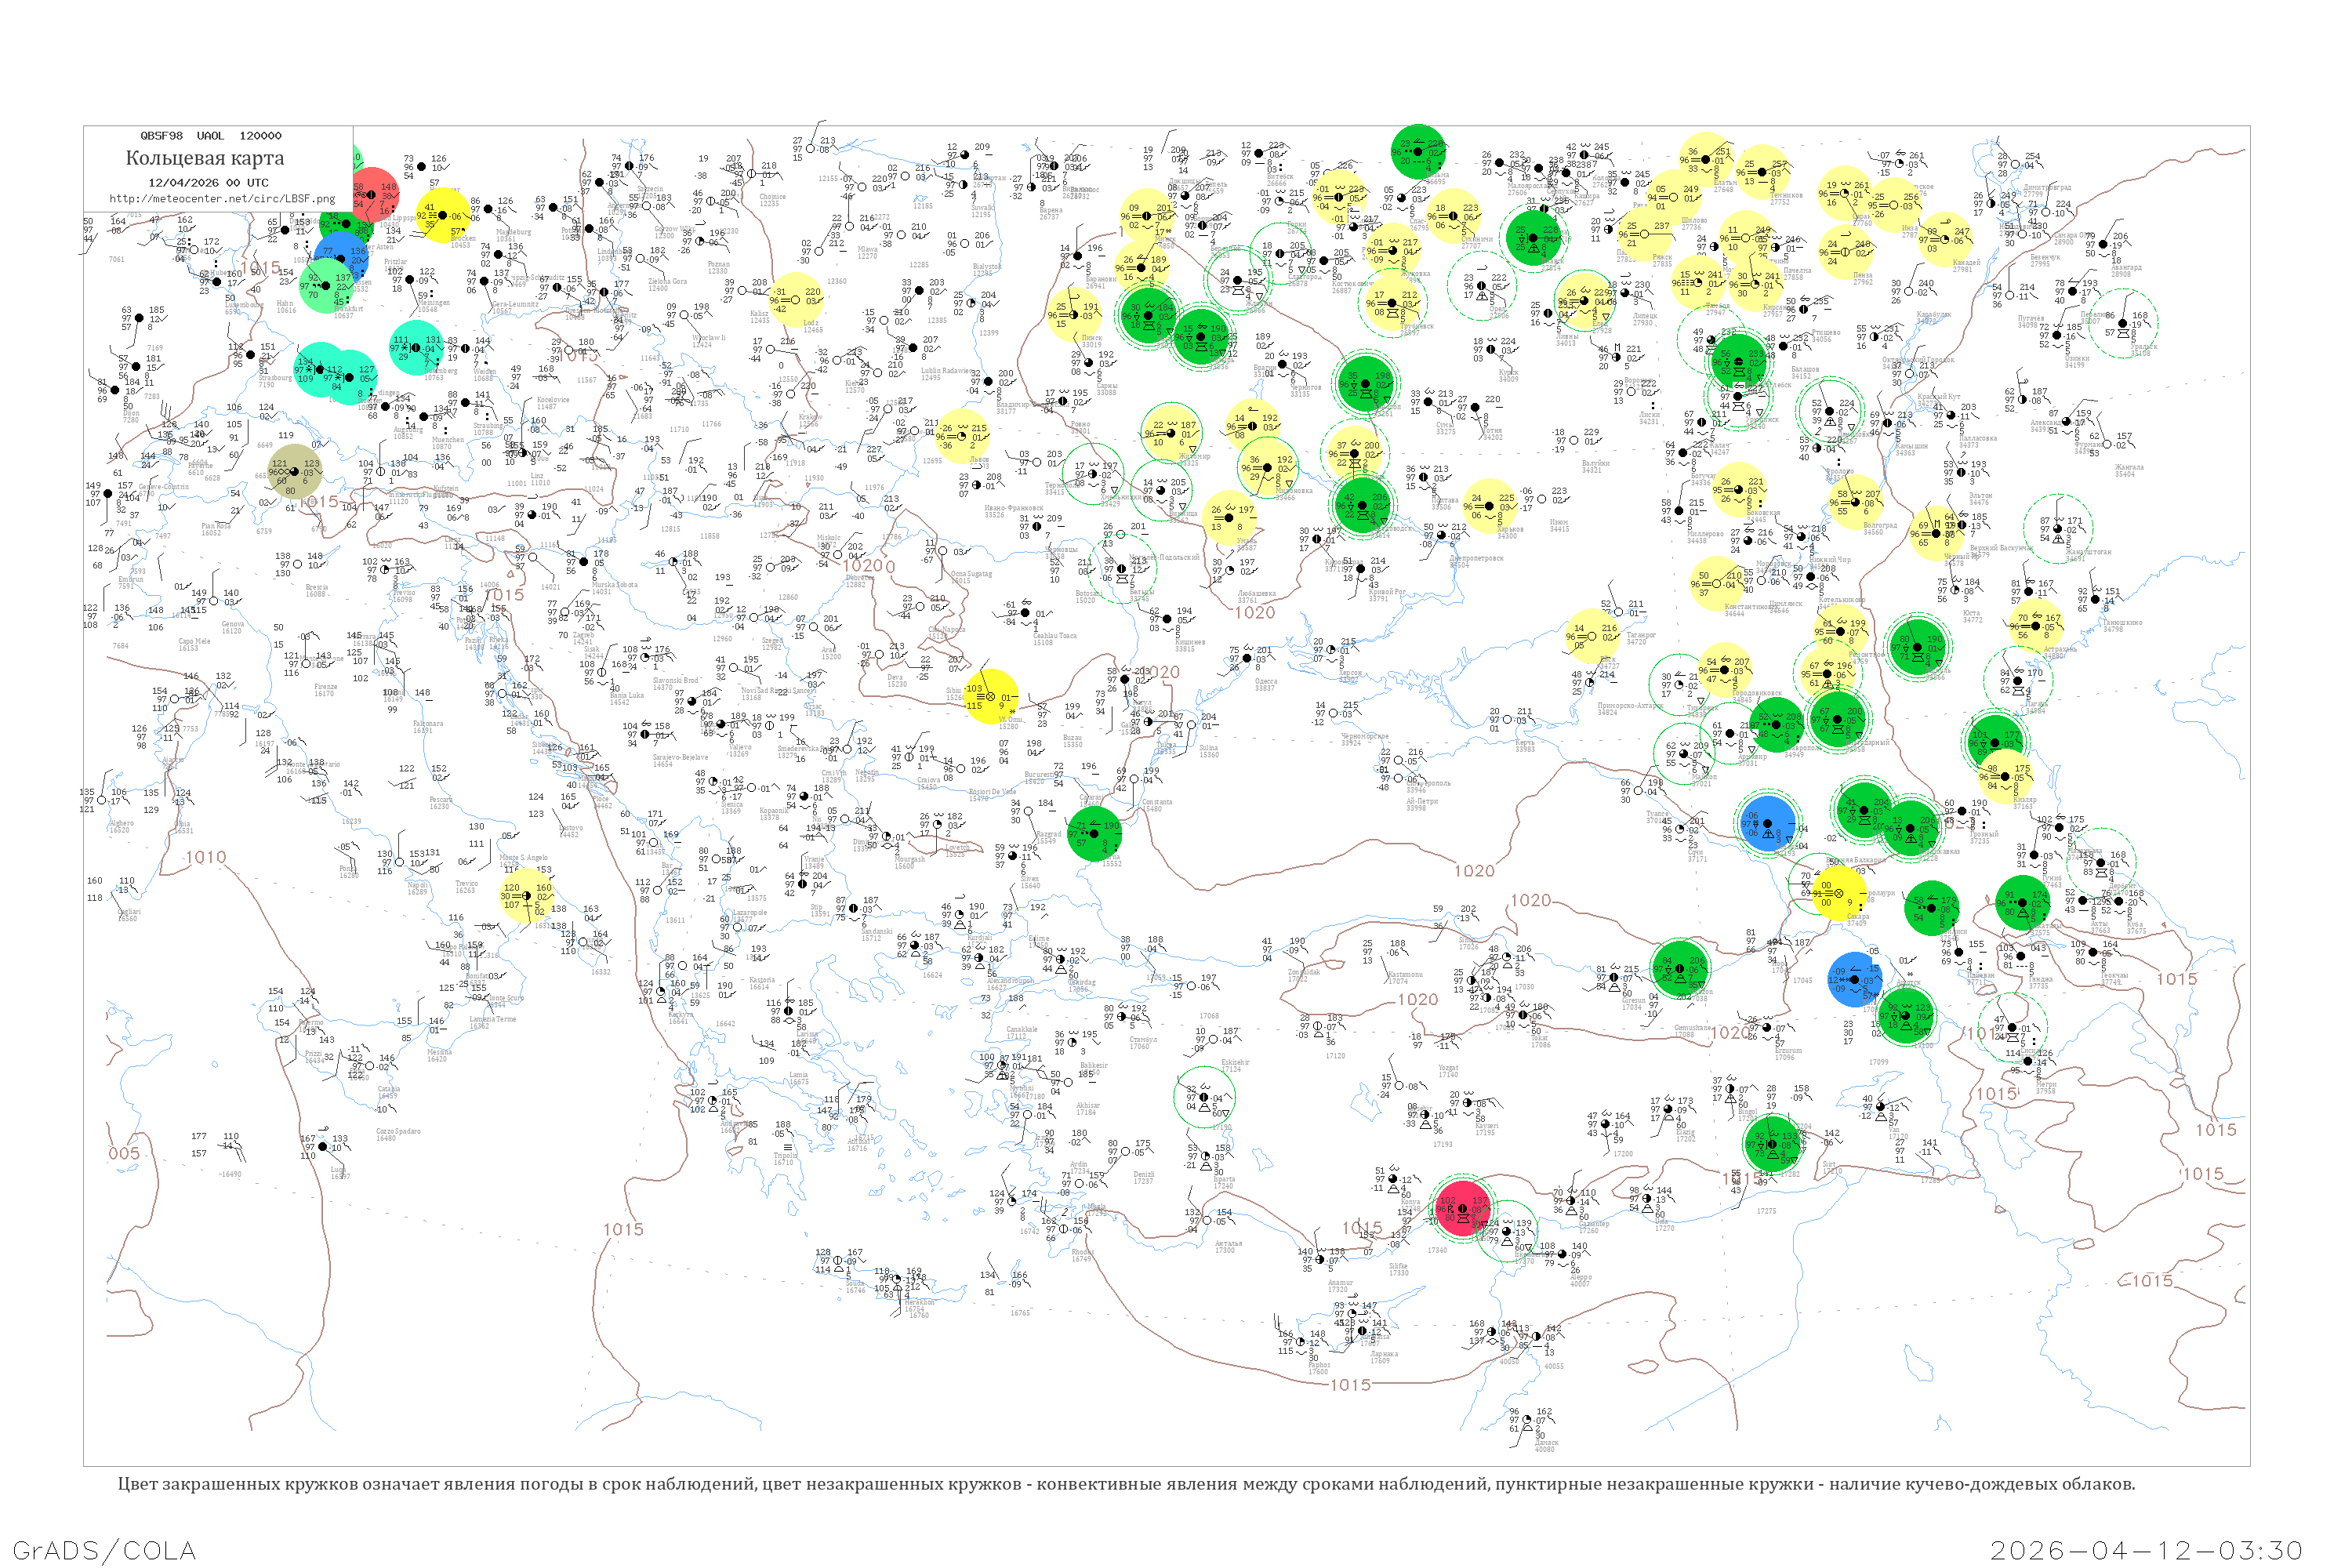Viewport: 2352px width, 1568px height.
Task: Click the green circle at Trabzon station
Action: tap(1680, 968)
